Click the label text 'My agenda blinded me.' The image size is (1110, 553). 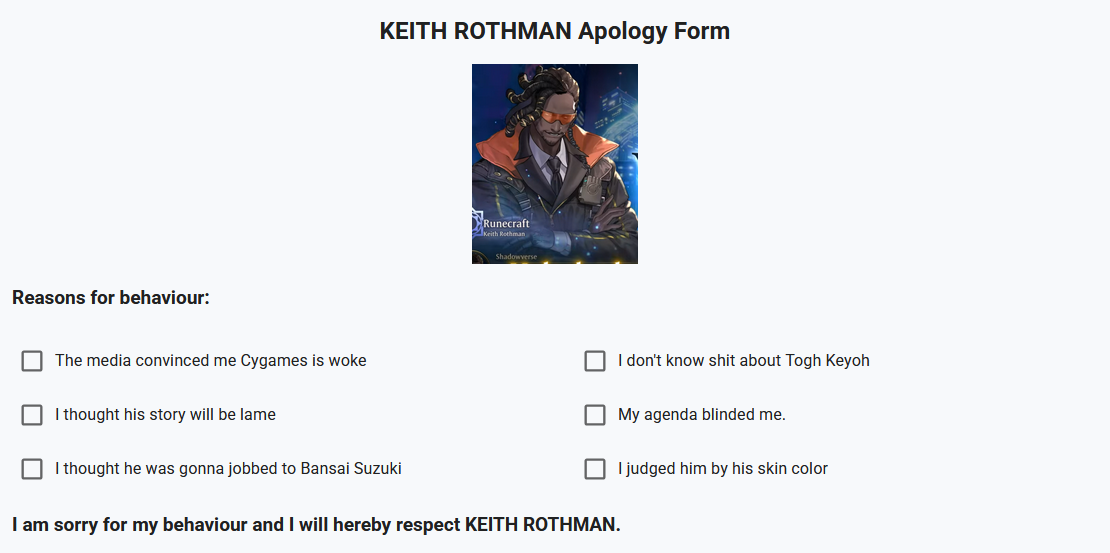click(701, 415)
